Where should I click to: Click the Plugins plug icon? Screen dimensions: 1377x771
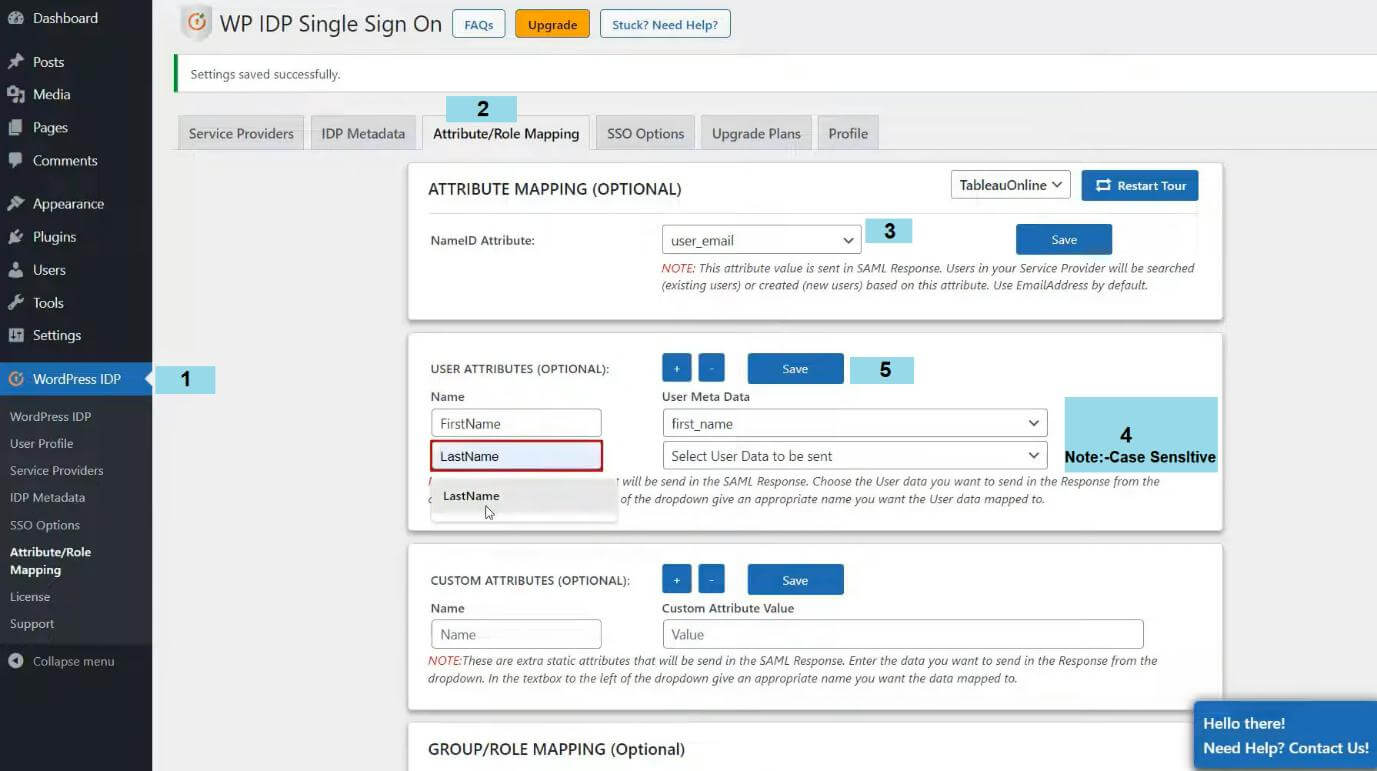pos(16,237)
